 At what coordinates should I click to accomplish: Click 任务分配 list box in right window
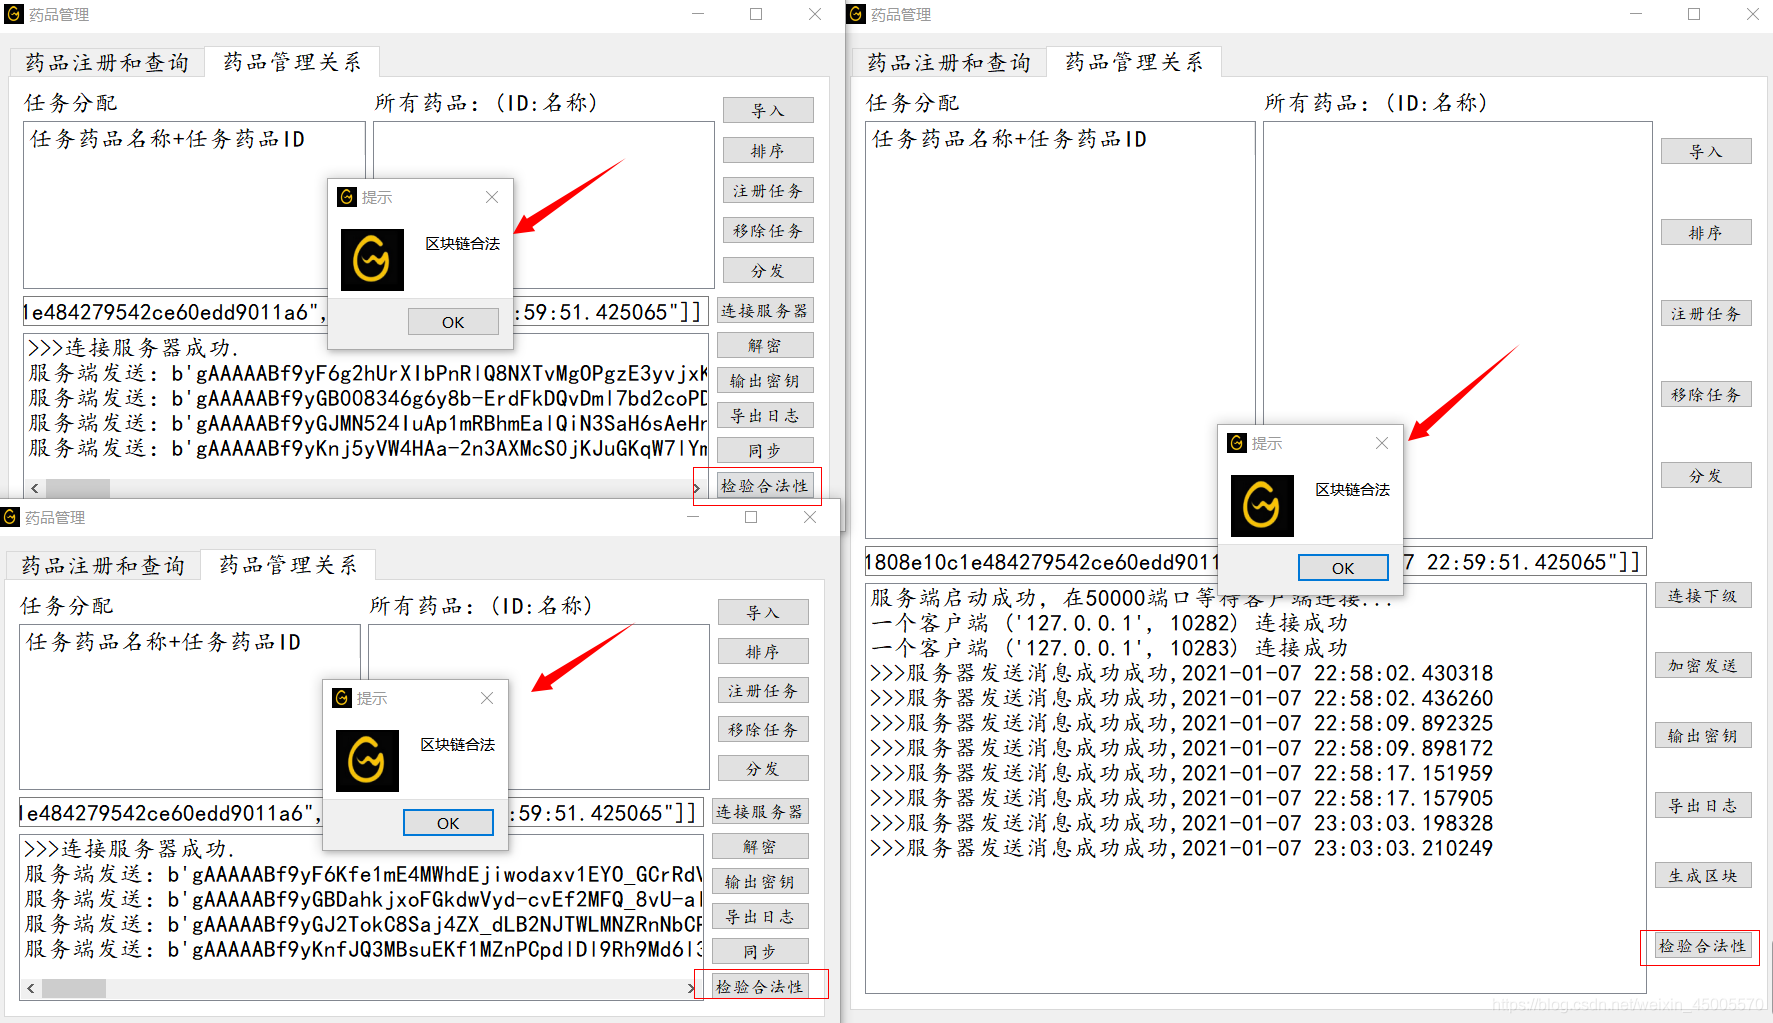pos(1060,330)
